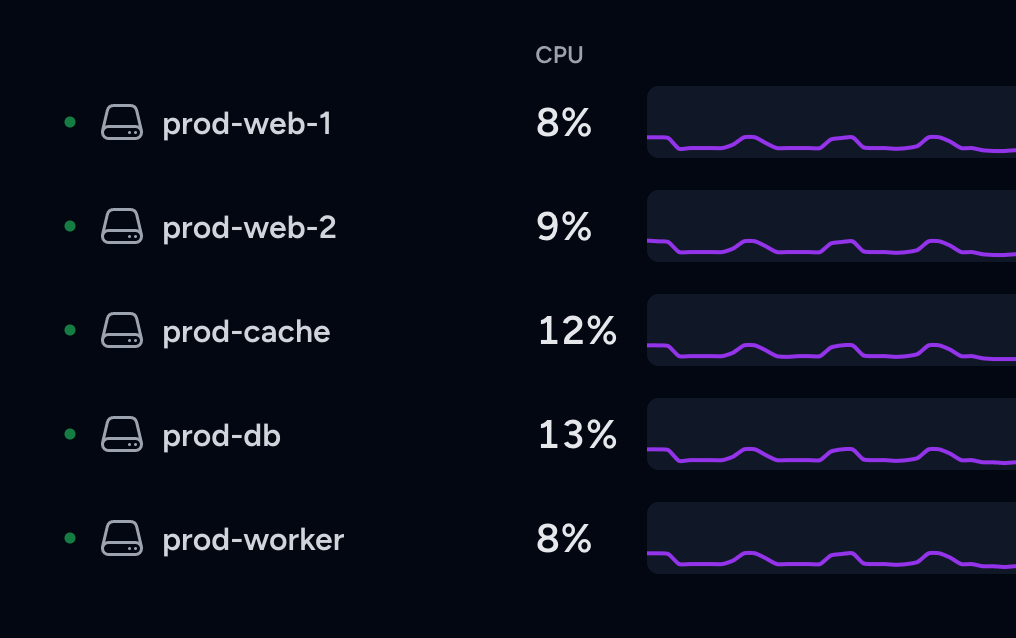Viewport: 1016px width, 638px height.
Task: Click the prod-web-1 CPU sparkline chart
Action: click(831, 122)
